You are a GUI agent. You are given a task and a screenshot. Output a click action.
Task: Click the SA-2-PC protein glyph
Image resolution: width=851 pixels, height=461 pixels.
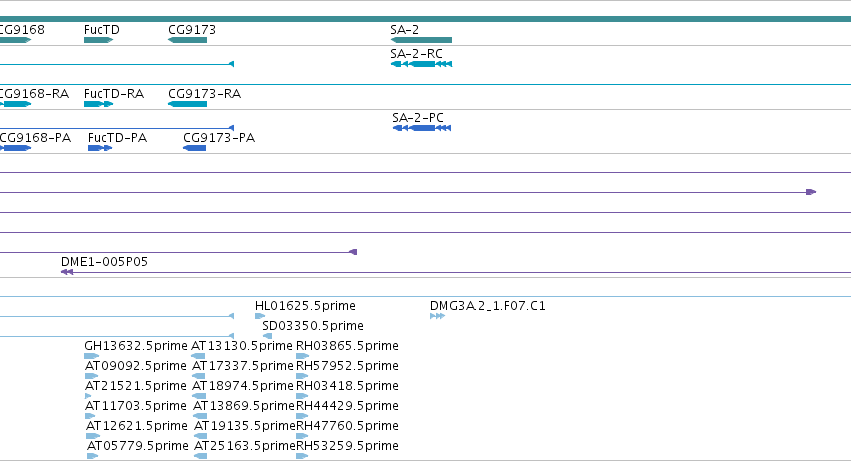click(x=422, y=128)
